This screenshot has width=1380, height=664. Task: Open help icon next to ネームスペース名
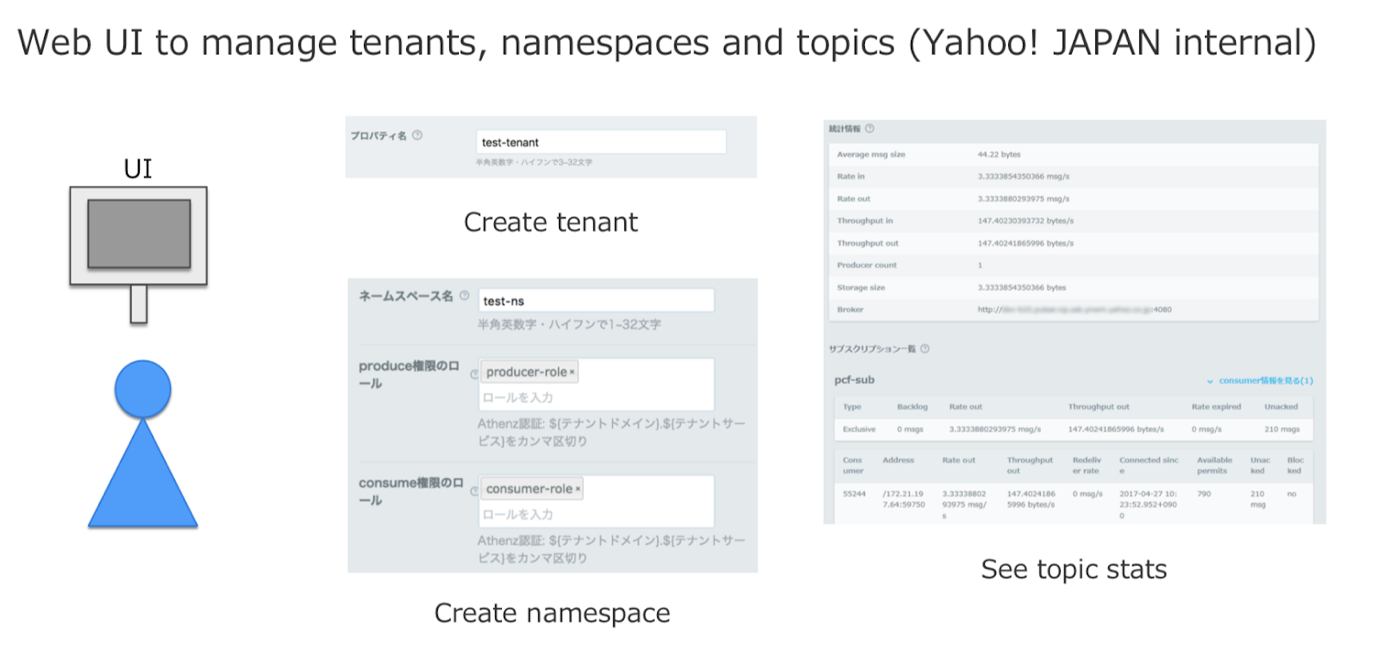click(464, 296)
